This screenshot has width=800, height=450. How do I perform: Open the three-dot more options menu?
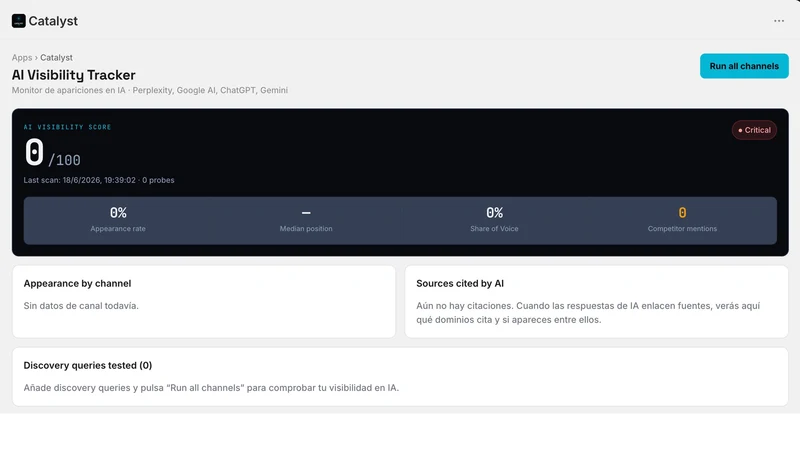[779, 21]
